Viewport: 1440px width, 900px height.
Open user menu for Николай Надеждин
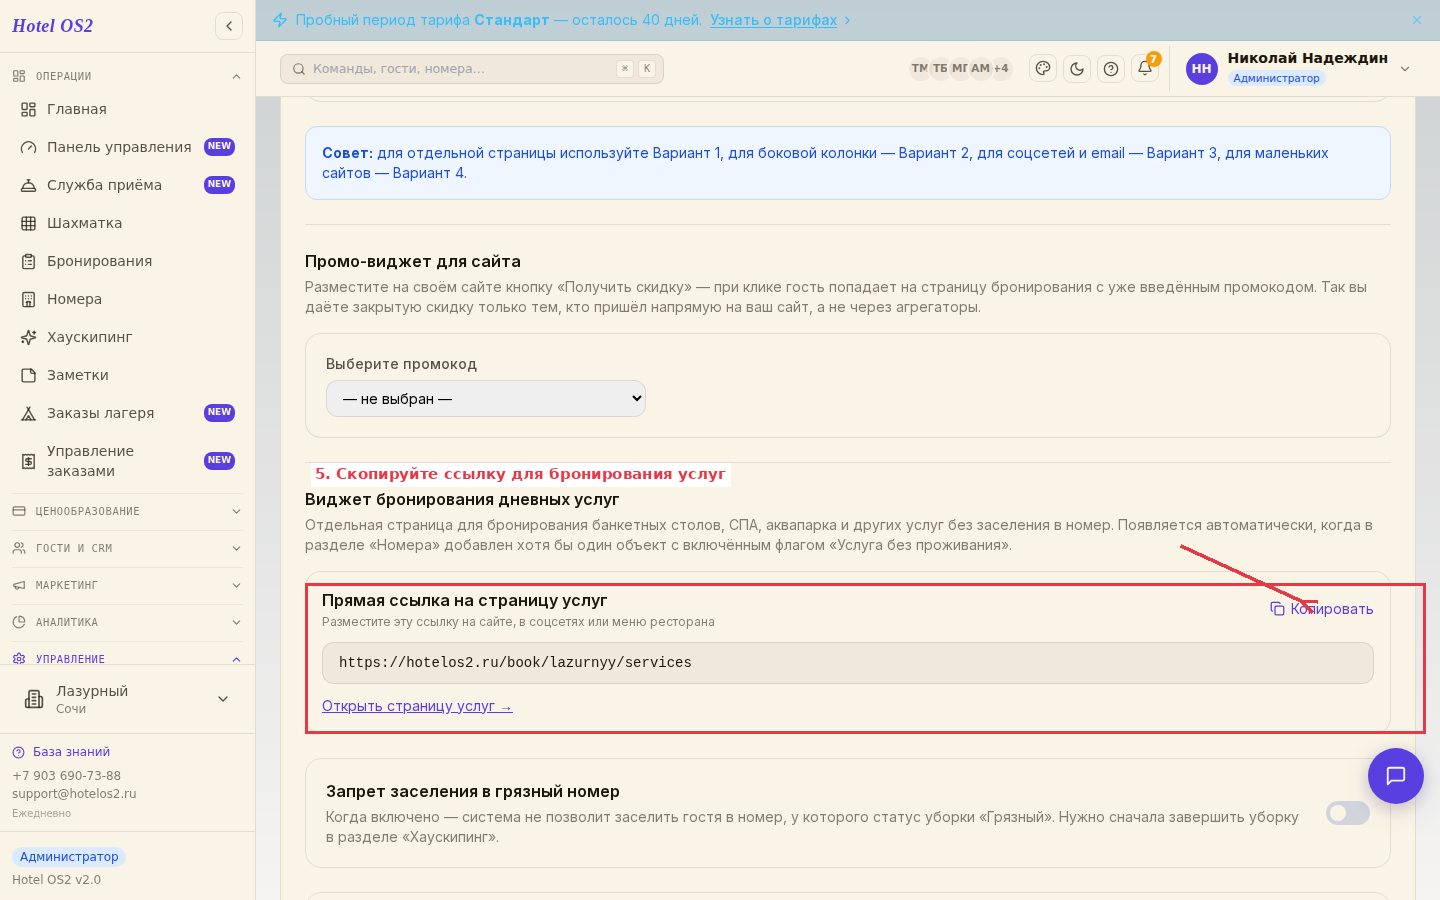[x=1299, y=68]
